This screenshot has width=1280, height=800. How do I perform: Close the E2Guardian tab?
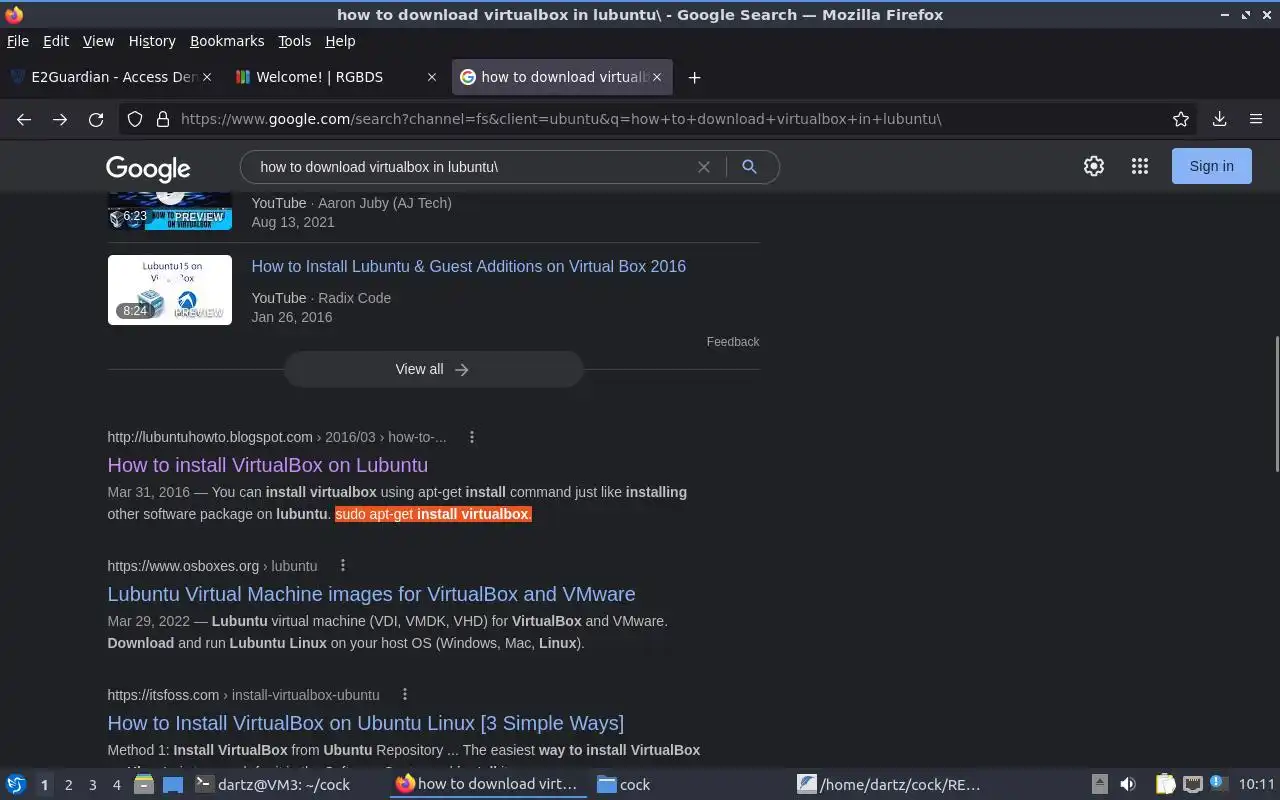point(207,77)
